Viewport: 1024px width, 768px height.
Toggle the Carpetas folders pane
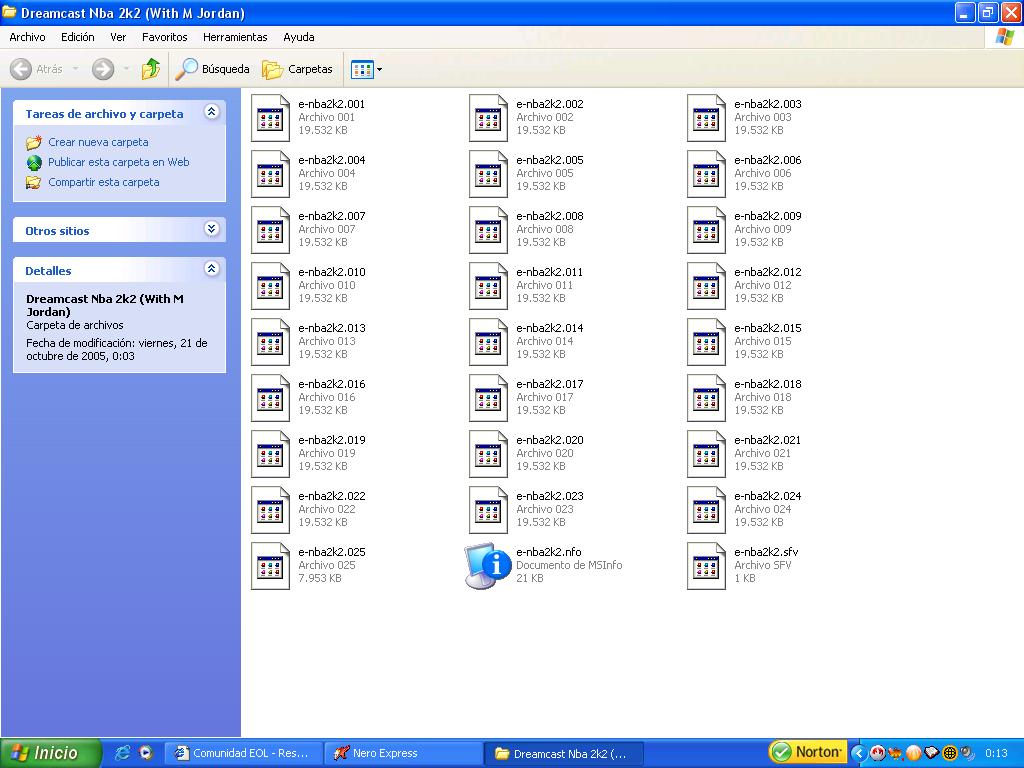pyautogui.click(x=298, y=69)
